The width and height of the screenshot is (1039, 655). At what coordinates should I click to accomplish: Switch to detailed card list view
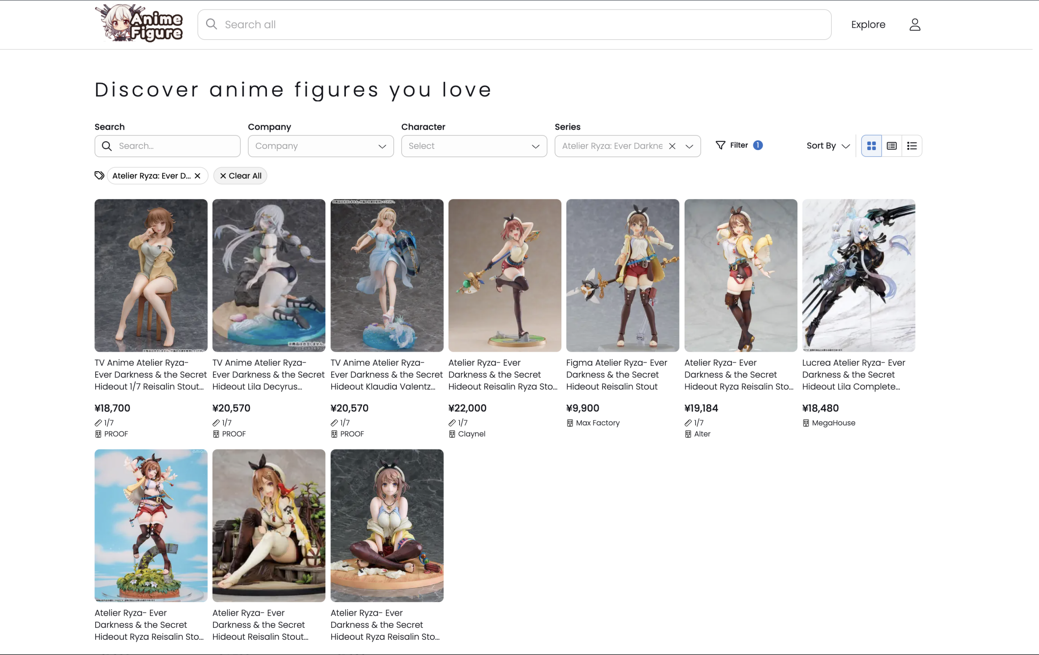tap(892, 146)
